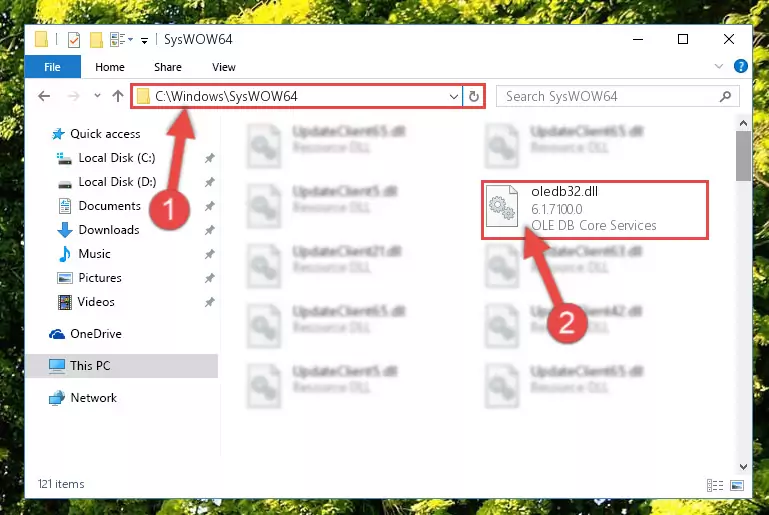Refresh the SysWOW64 folder view
The image size is (769, 515).
pyautogui.click(x=473, y=96)
